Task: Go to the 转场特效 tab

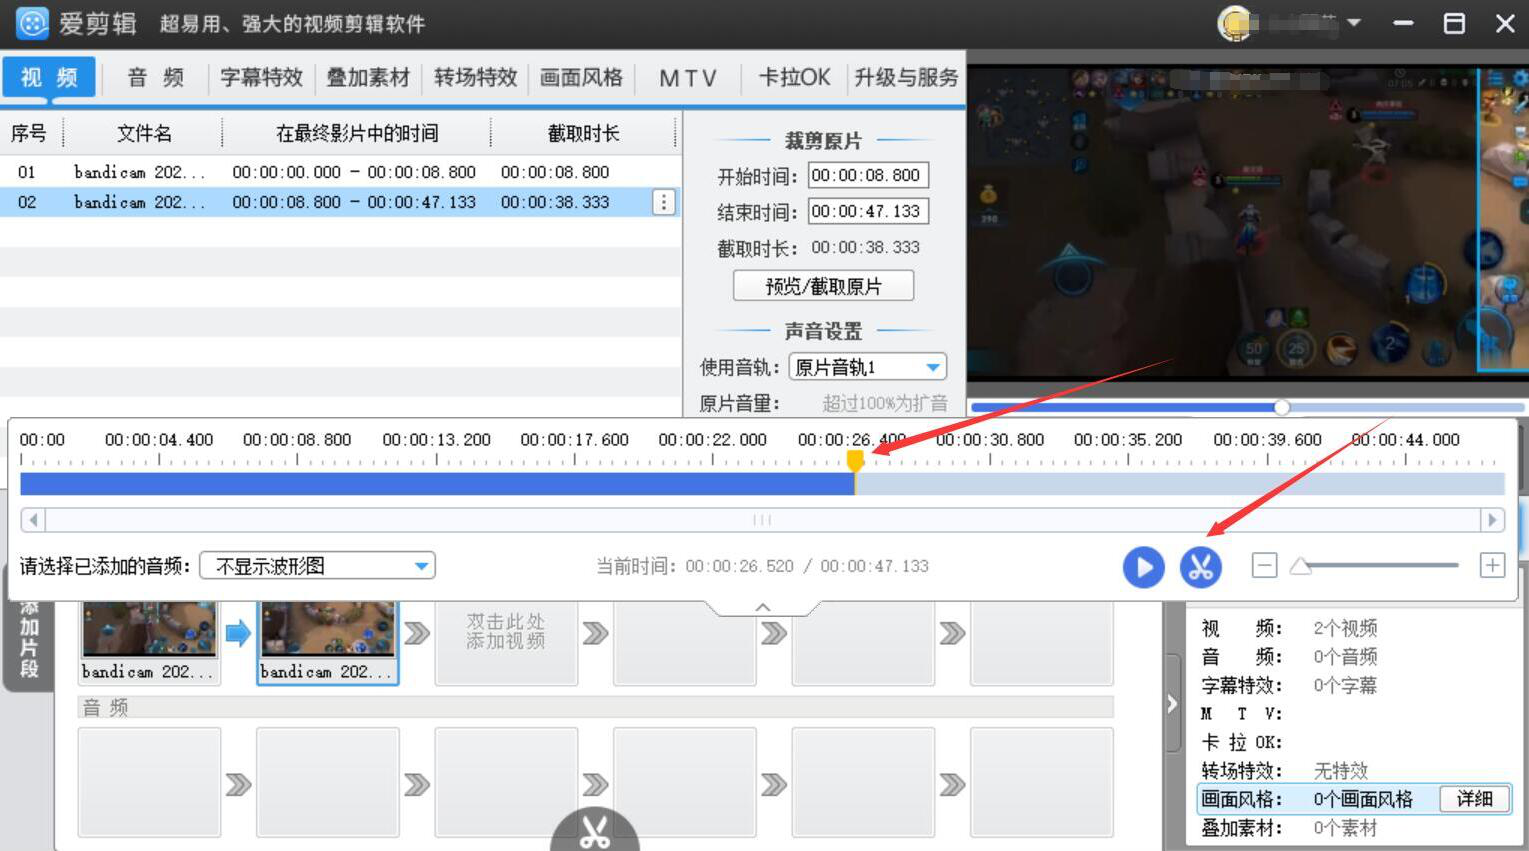Action: click(475, 77)
